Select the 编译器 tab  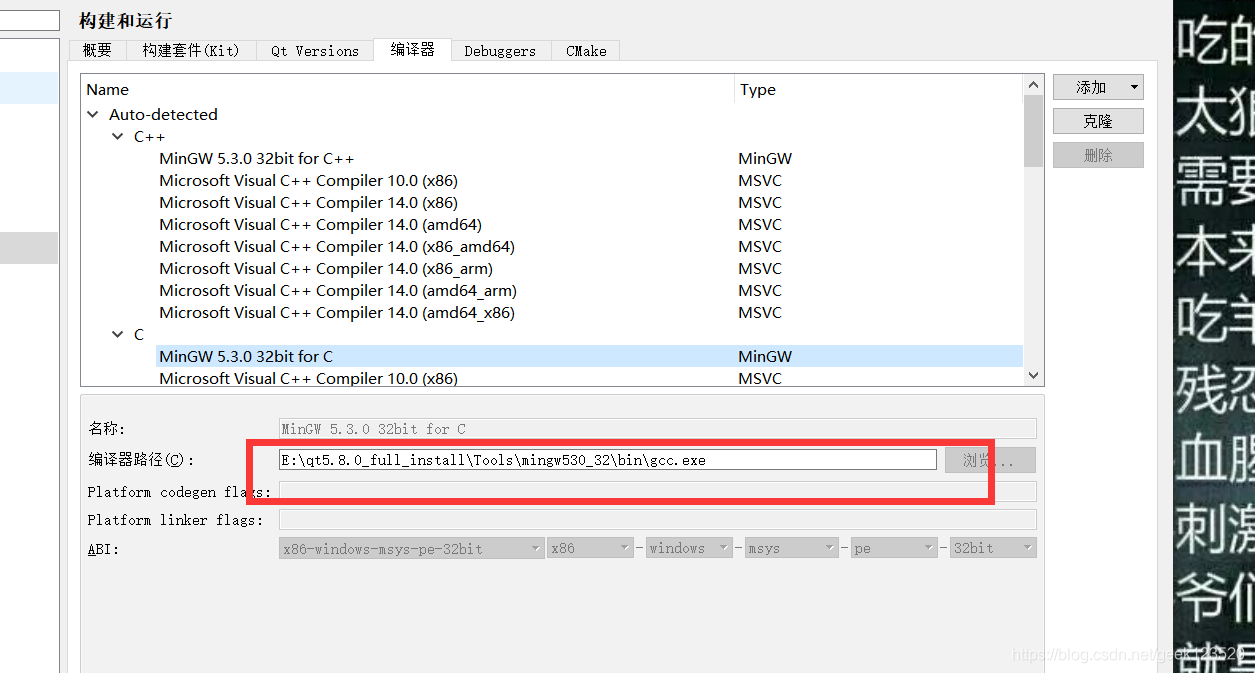point(412,50)
